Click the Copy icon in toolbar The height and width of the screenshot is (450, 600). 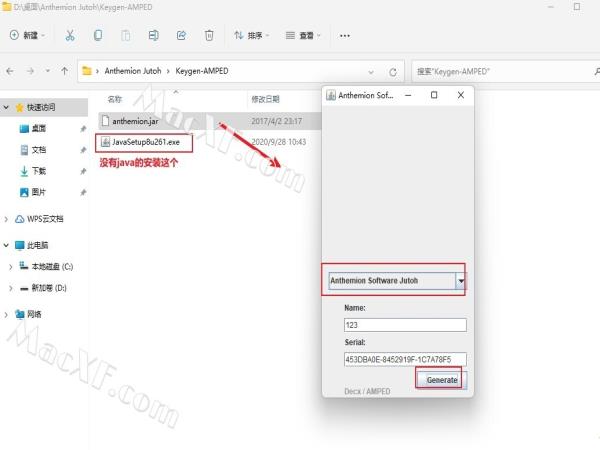[x=98, y=36]
